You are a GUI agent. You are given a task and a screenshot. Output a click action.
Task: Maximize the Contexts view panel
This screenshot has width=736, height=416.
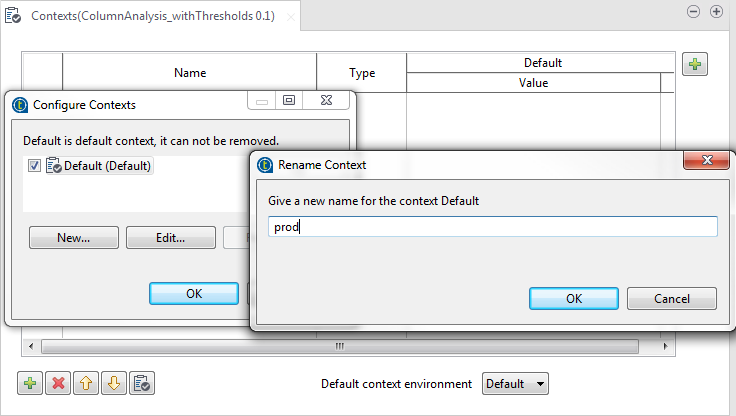pyautogui.click(x=716, y=12)
